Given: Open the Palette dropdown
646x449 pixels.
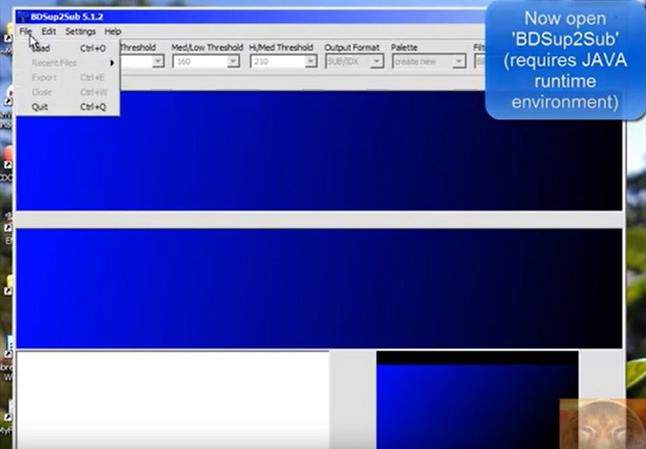Looking at the screenshot, I should 459,61.
